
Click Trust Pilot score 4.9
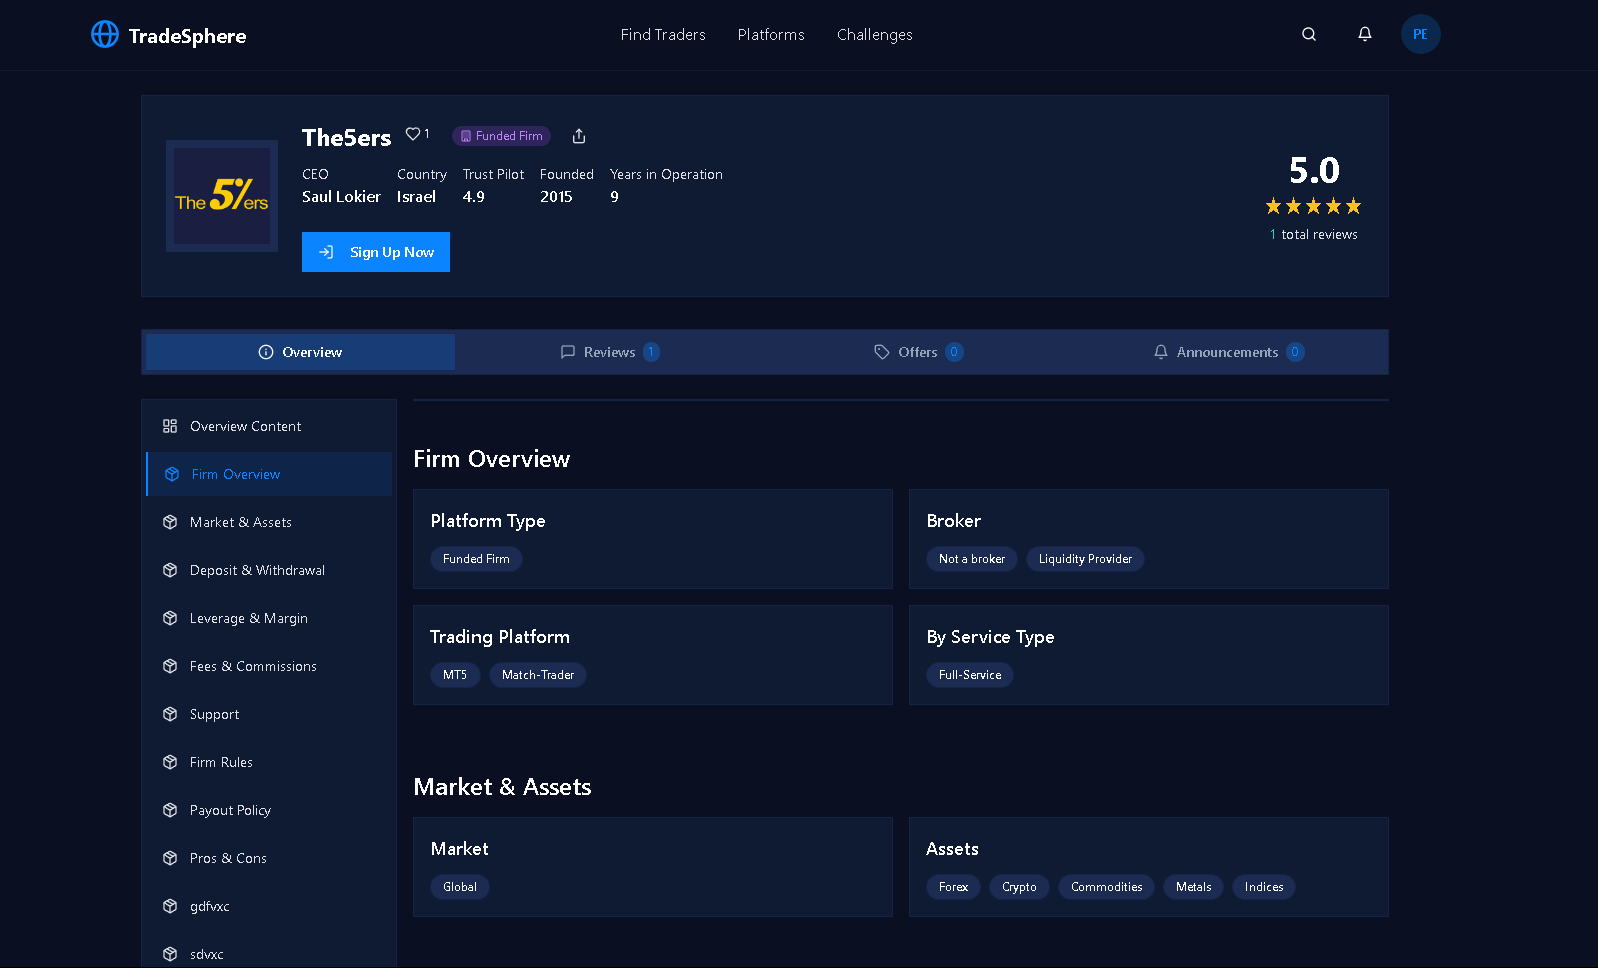[474, 197]
